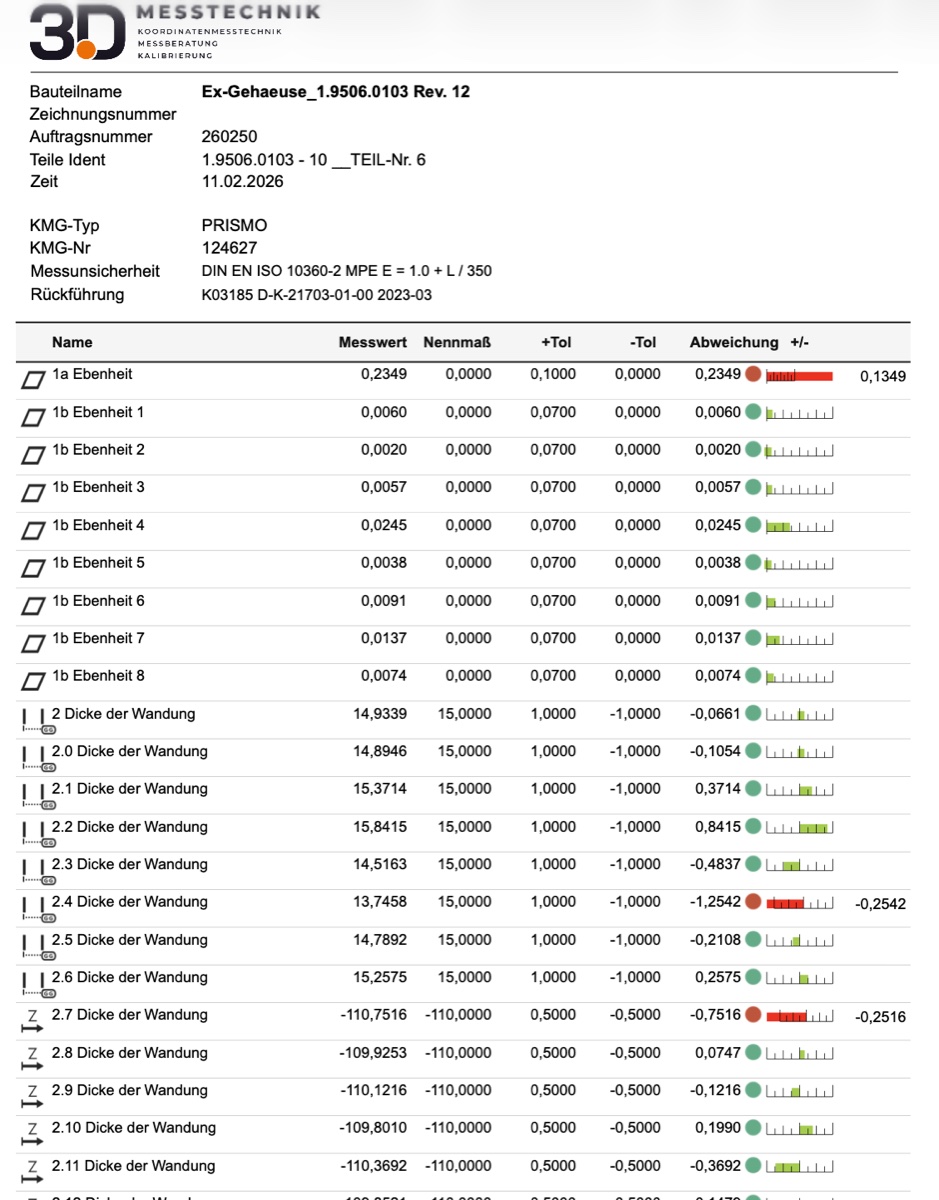Screen dimensions: 939x1200
Task: Click Messwert 14,5163 of 2.3 Dicke
Action: pyautogui.click(x=380, y=865)
